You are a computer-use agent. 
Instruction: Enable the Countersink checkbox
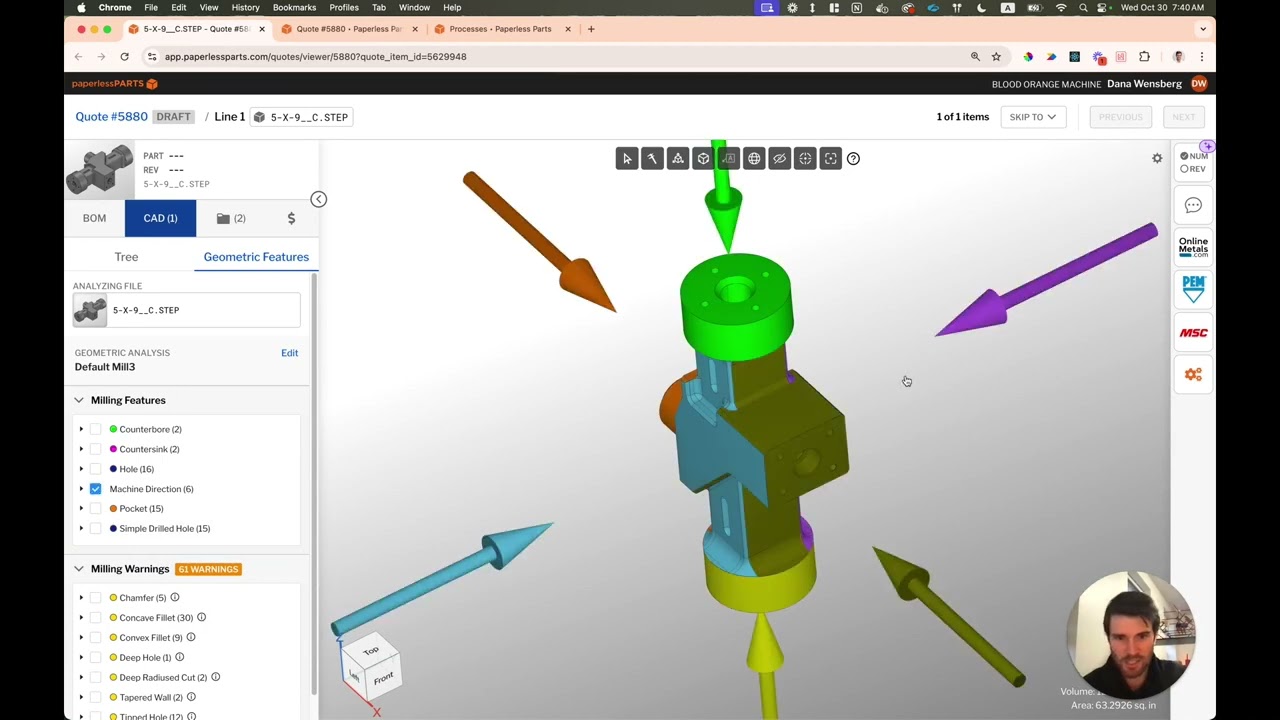click(x=95, y=449)
